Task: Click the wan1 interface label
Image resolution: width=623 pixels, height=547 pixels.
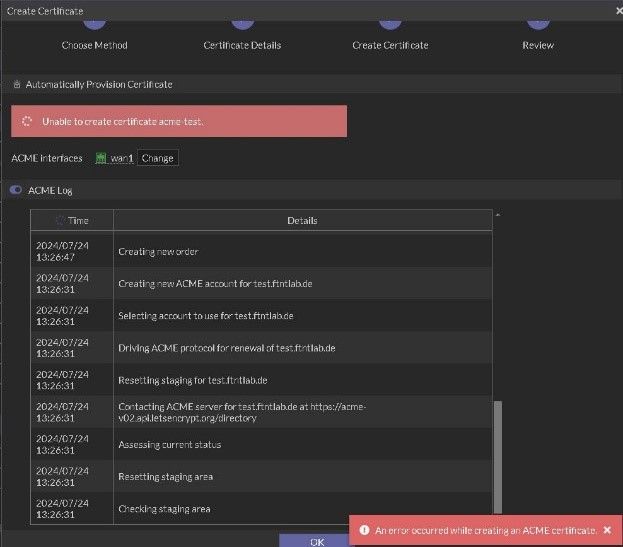Action: point(122,158)
